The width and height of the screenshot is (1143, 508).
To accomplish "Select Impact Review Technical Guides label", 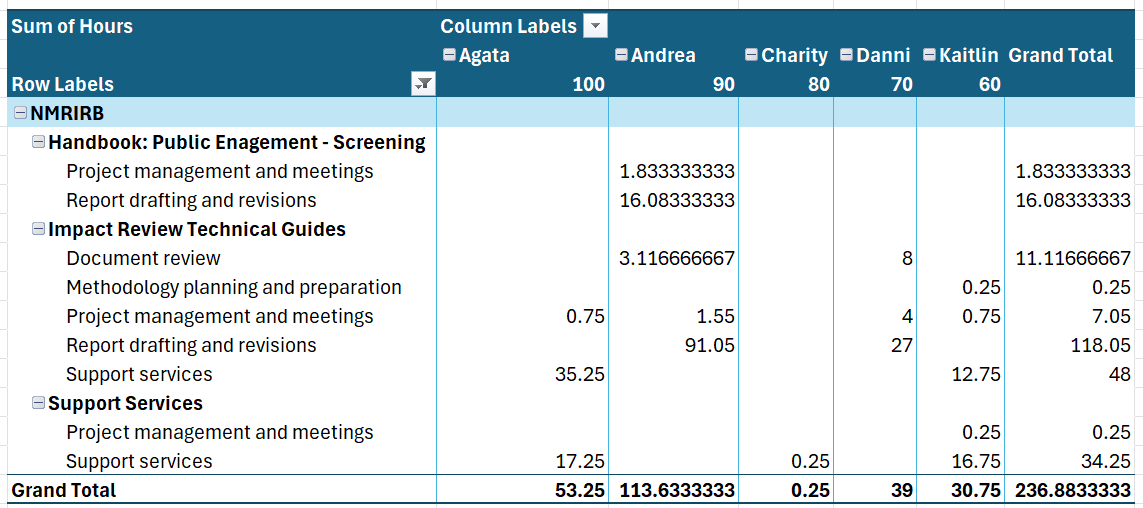I will [197, 230].
